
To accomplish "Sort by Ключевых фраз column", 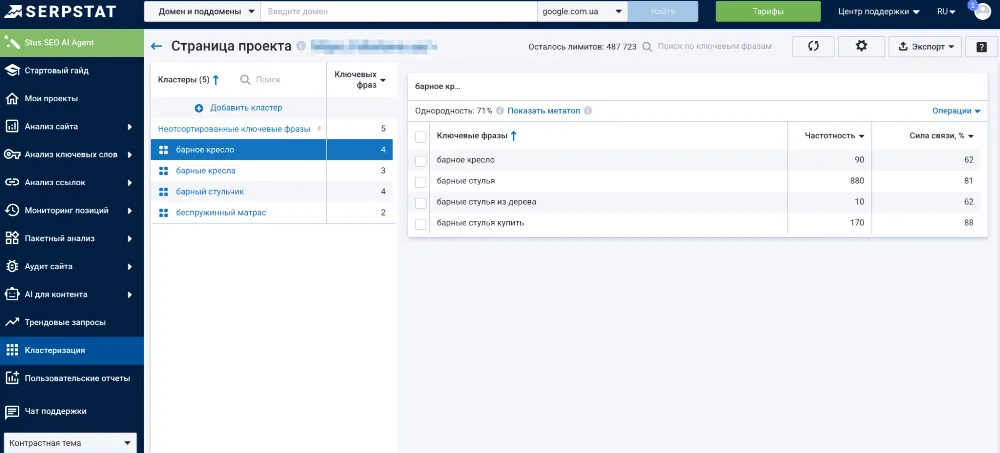I will click(360, 80).
